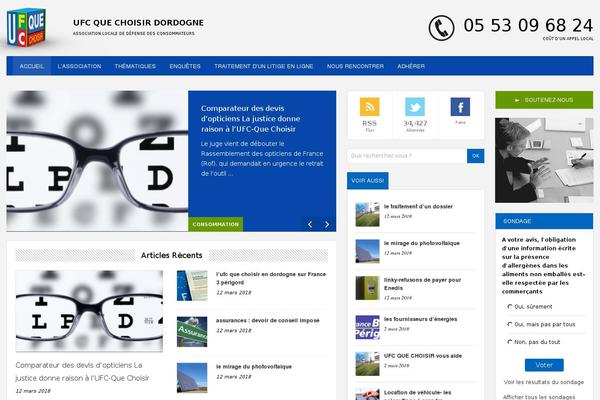
Task: Click the telephone icon in header
Action: tap(441, 28)
